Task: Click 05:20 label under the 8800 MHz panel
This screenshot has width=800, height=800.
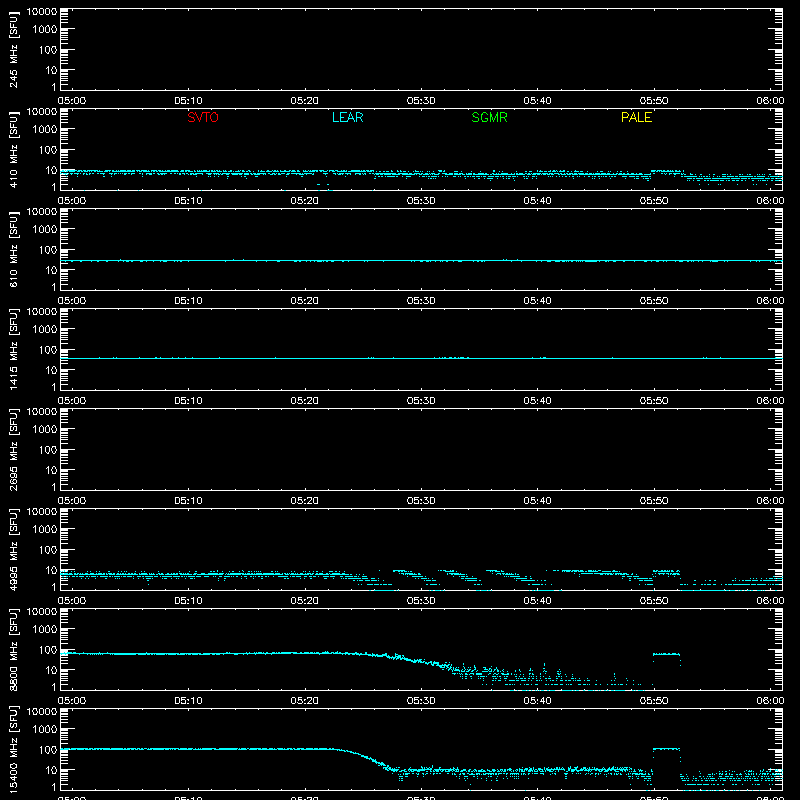Action: tap(305, 701)
